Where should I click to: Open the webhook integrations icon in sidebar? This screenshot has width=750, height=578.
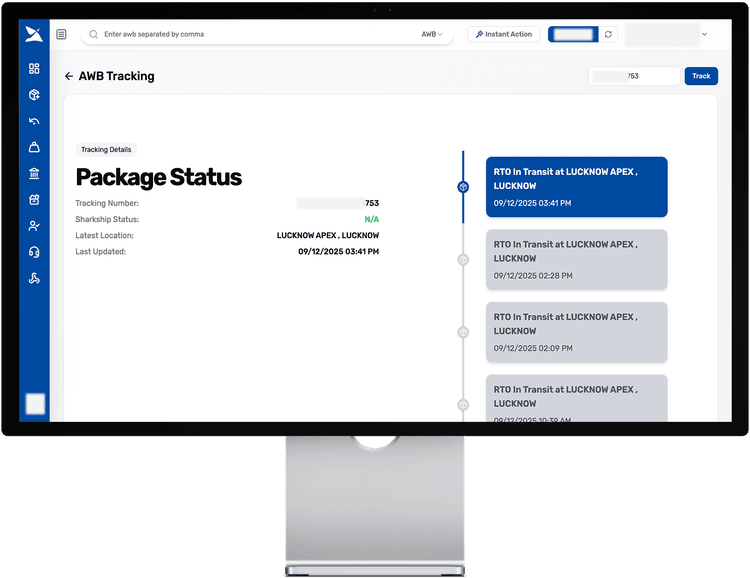tap(34, 278)
